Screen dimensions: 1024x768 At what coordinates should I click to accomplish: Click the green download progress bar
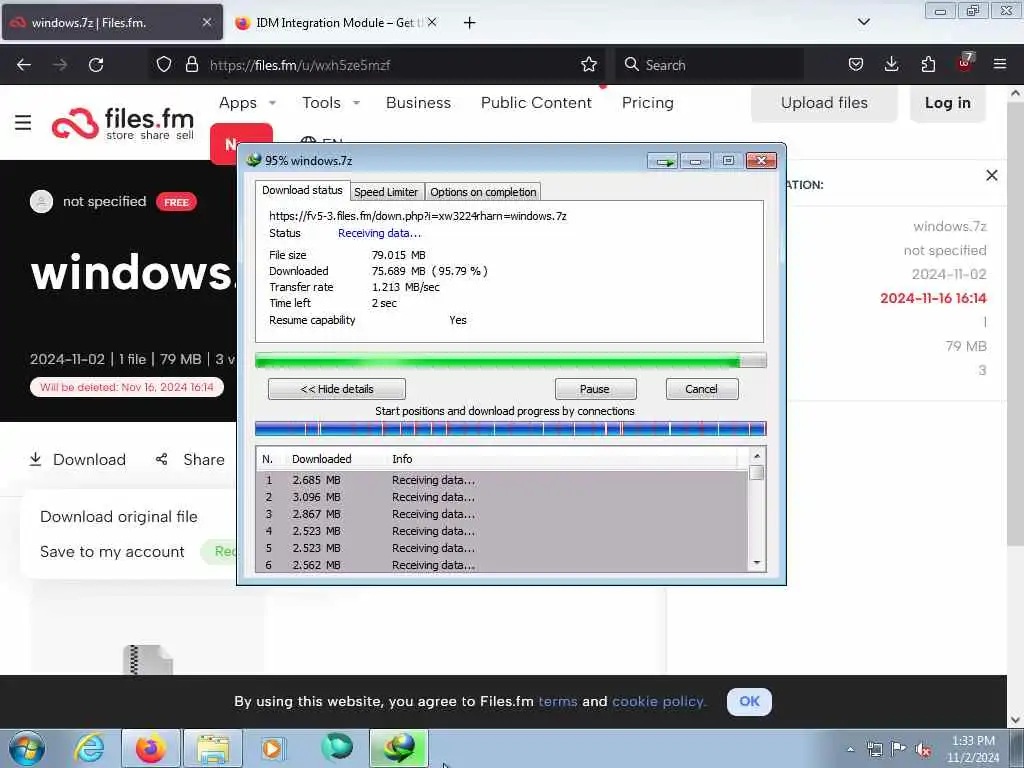click(x=511, y=360)
